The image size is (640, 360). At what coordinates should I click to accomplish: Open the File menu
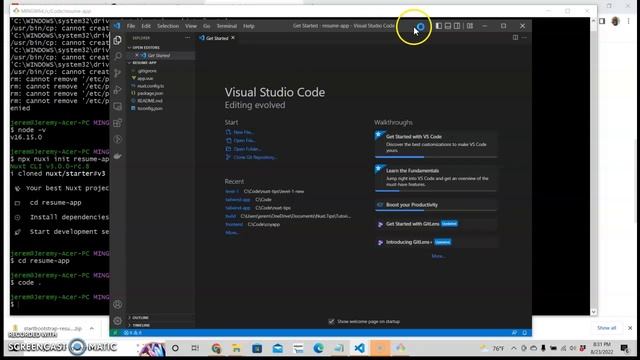pyautogui.click(x=131, y=26)
